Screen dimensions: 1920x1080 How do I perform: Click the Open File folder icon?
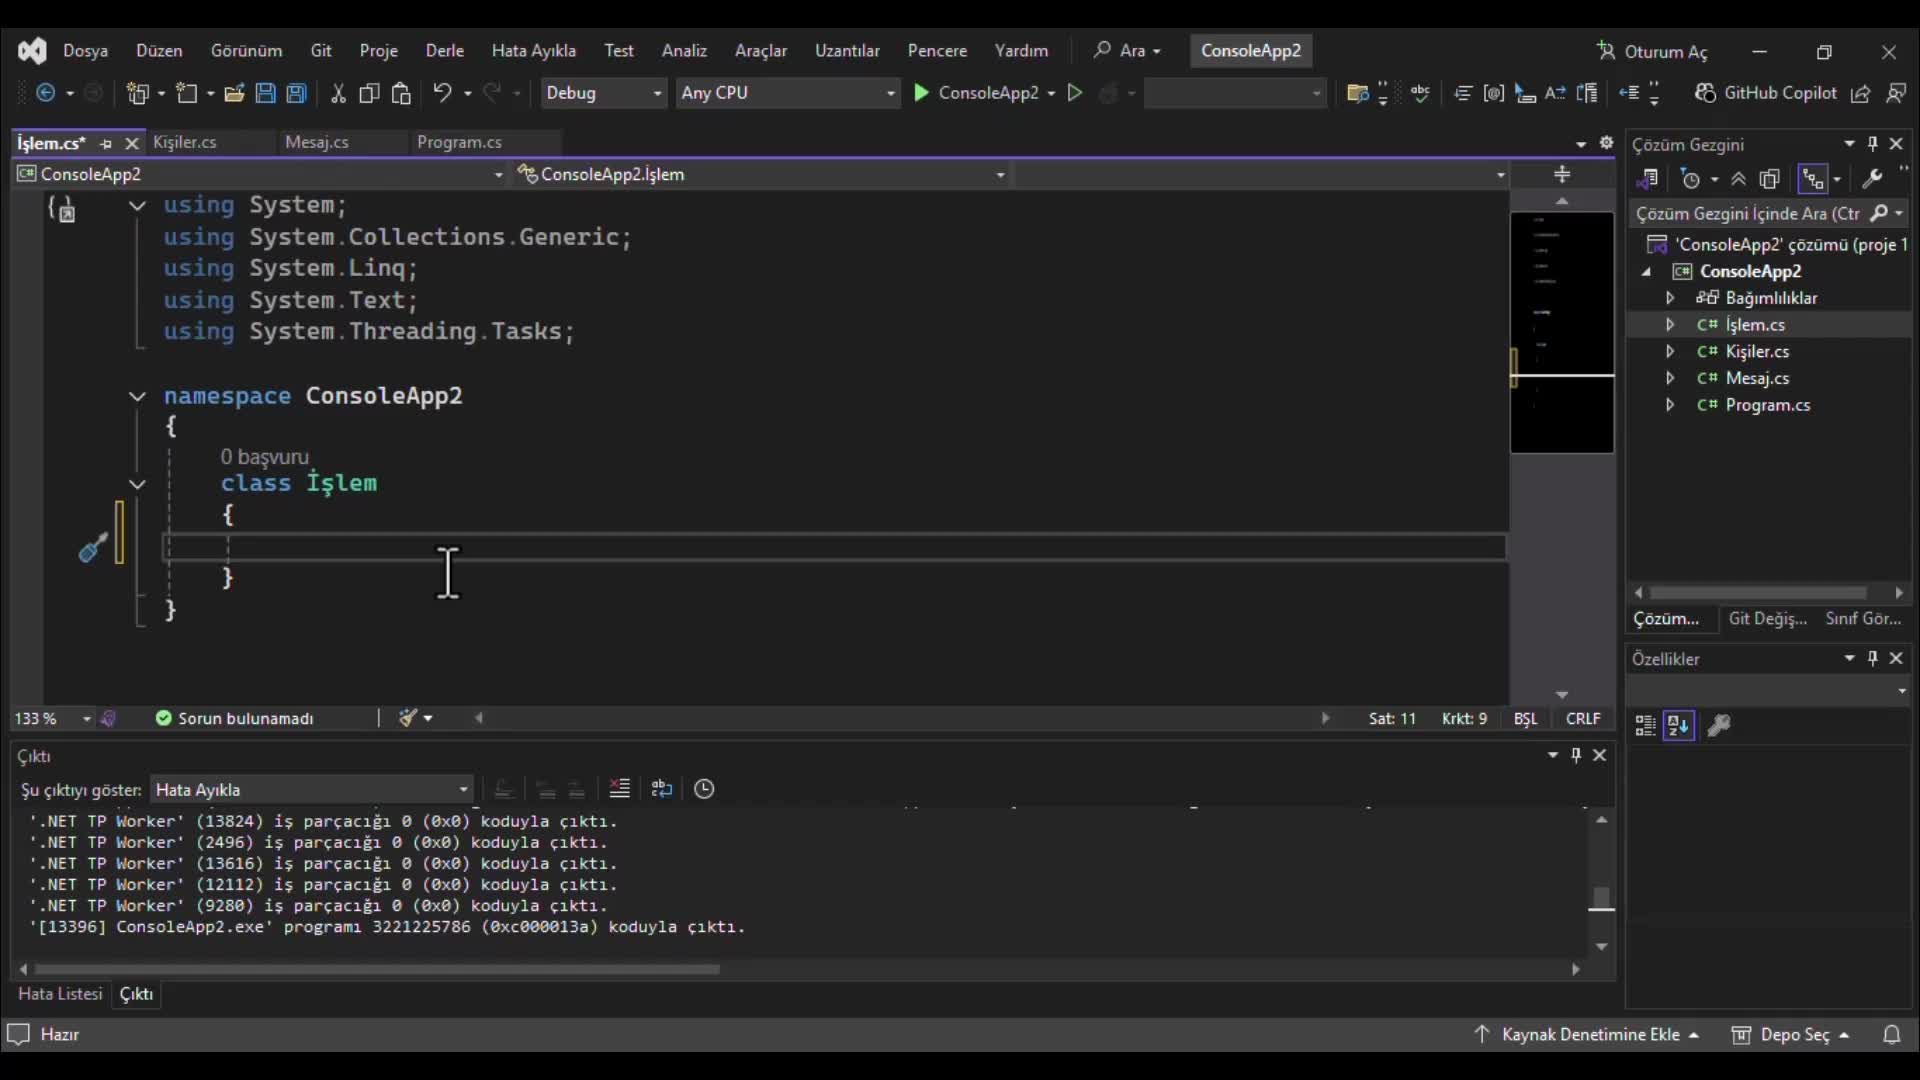pos(234,93)
